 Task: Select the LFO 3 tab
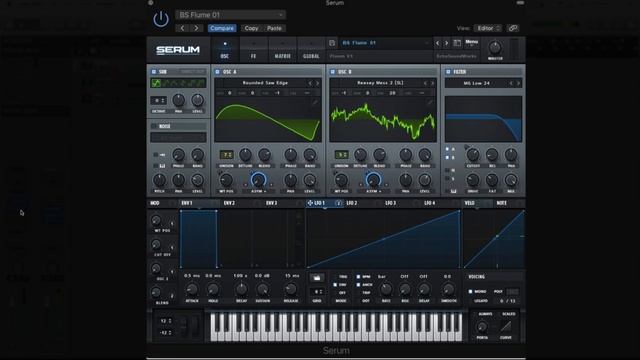[x=391, y=203]
